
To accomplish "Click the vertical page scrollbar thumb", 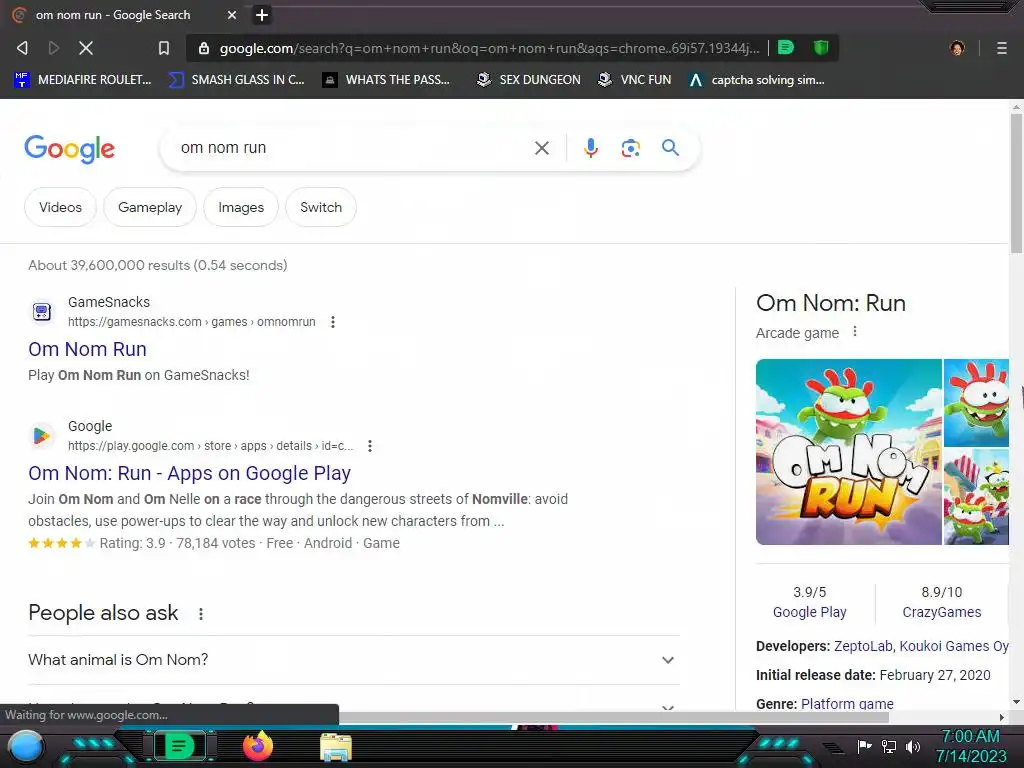I will point(1016,183).
